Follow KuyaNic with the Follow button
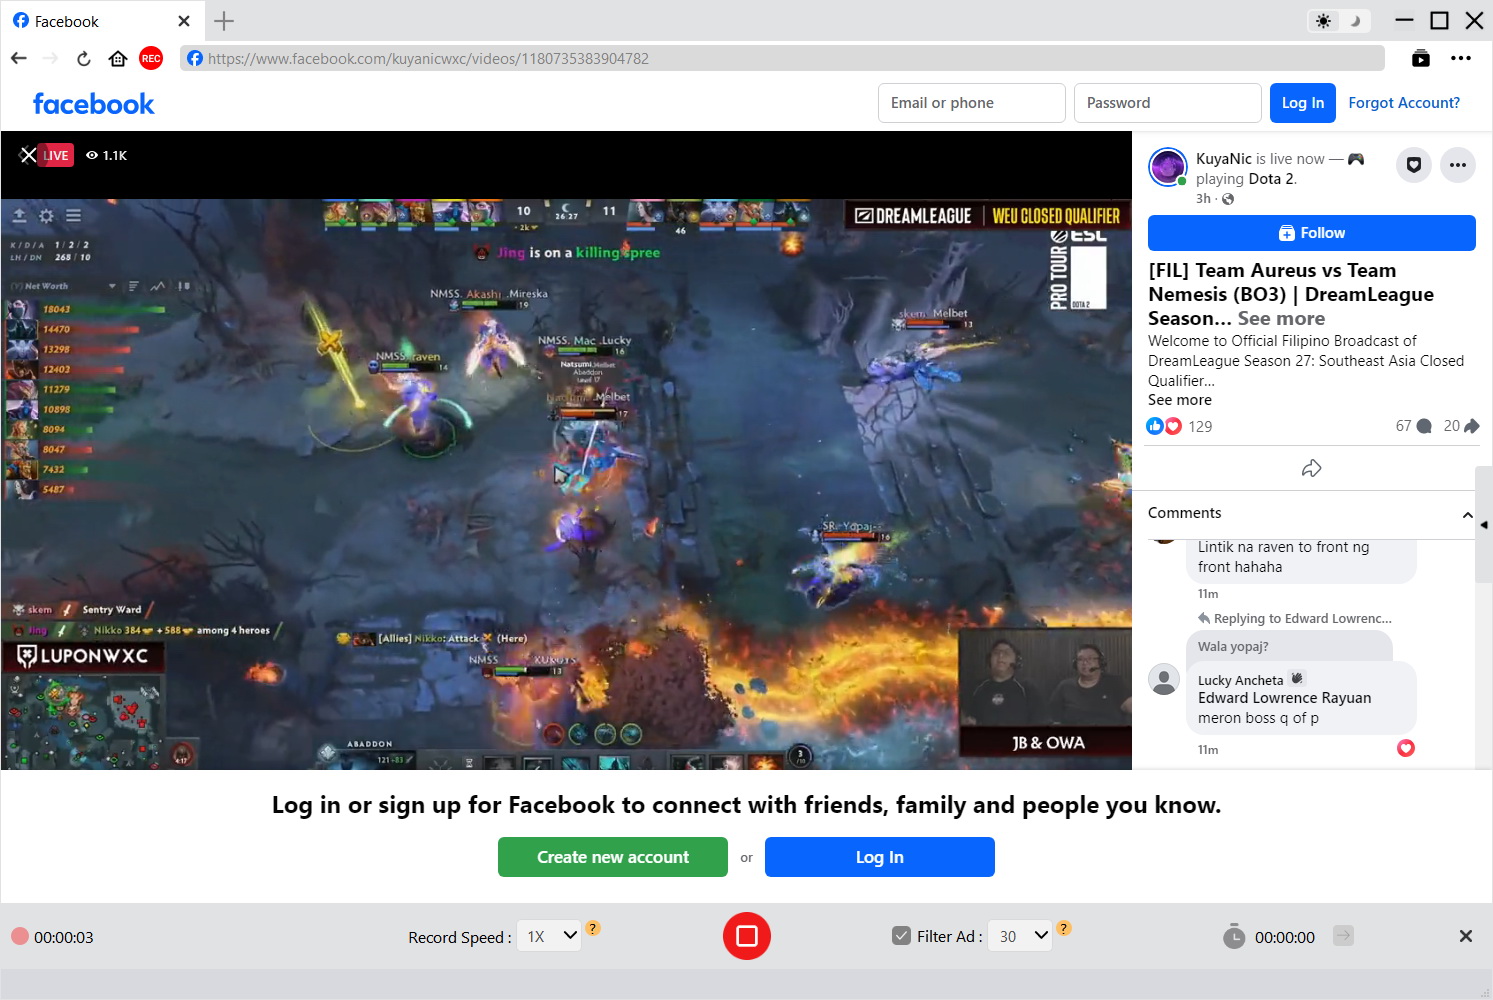Screen dimensions: 1493x1000 (x=1312, y=233)
